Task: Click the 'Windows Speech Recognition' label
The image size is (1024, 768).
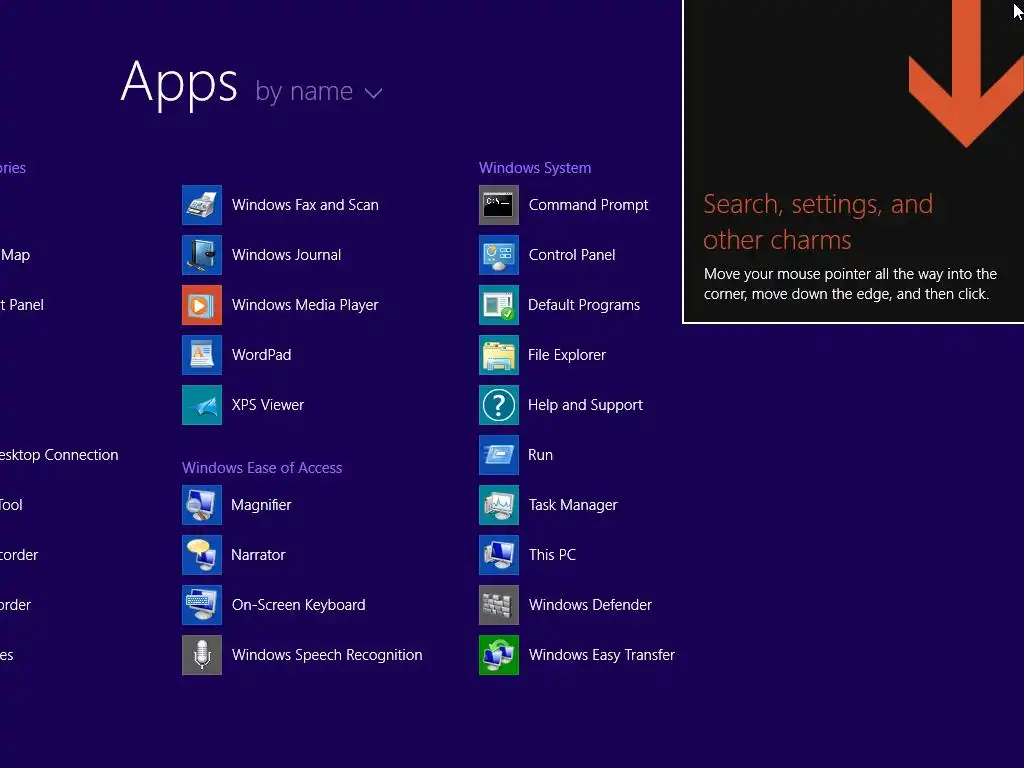Action: [327, 655]
